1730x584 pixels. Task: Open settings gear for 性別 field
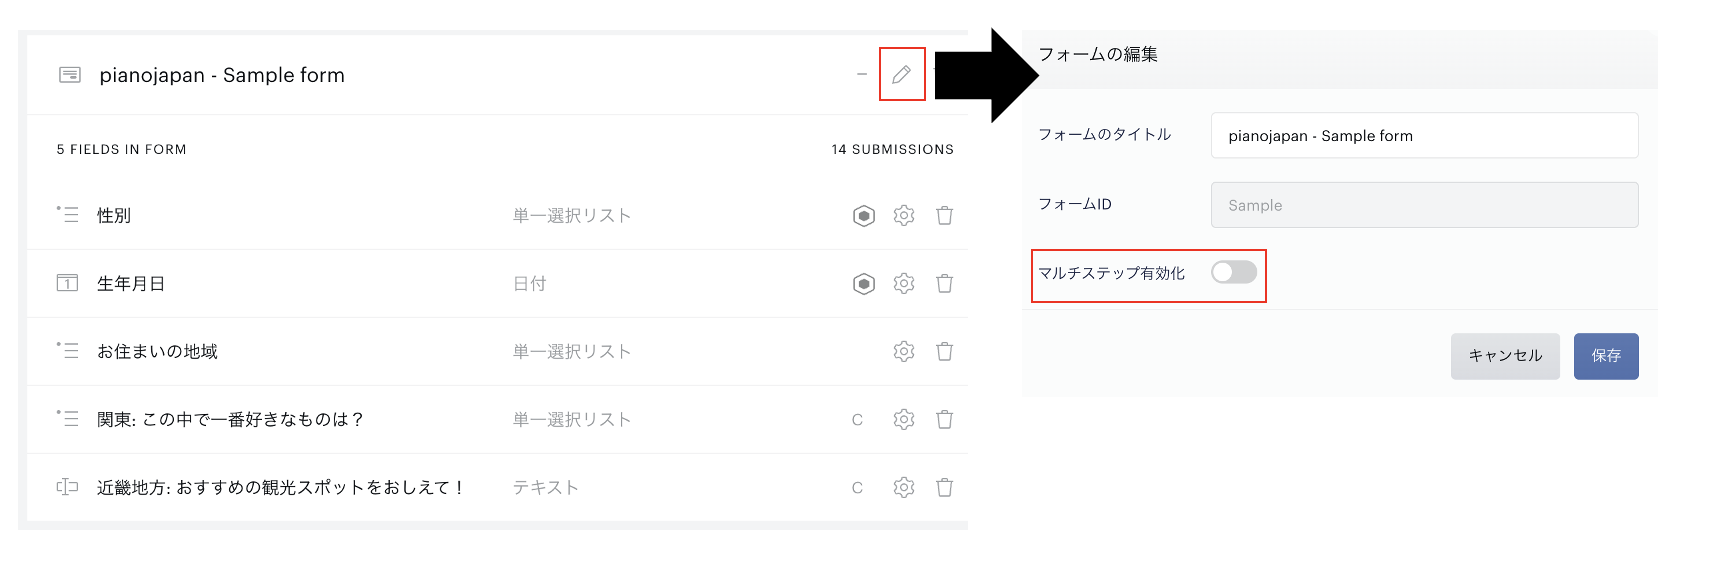[x=904, y=216]
